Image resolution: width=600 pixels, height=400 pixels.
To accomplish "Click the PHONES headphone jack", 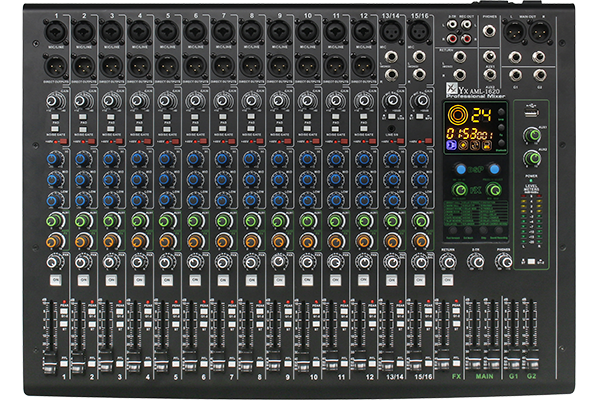I will (x=489, y=30).
